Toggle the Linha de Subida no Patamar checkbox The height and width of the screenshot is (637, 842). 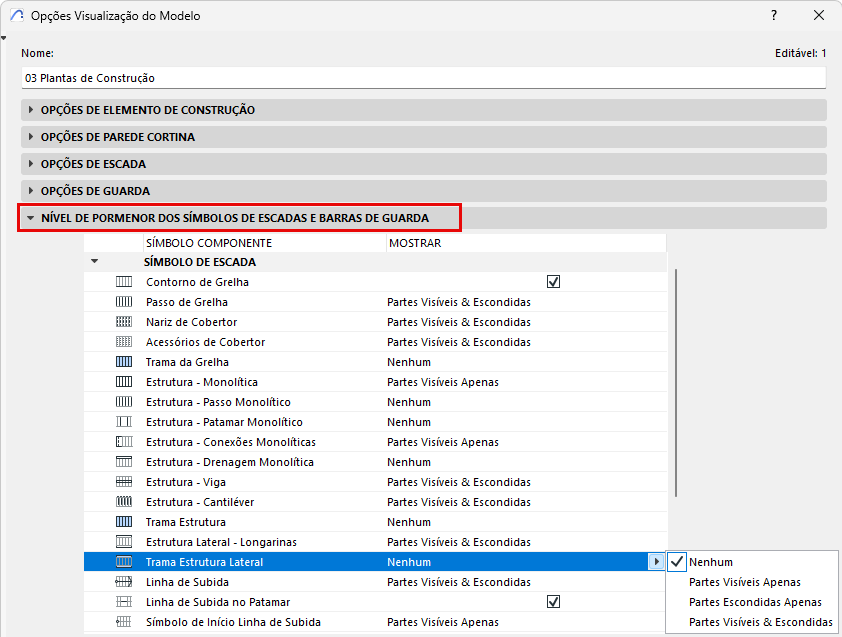tap(553, 602)
